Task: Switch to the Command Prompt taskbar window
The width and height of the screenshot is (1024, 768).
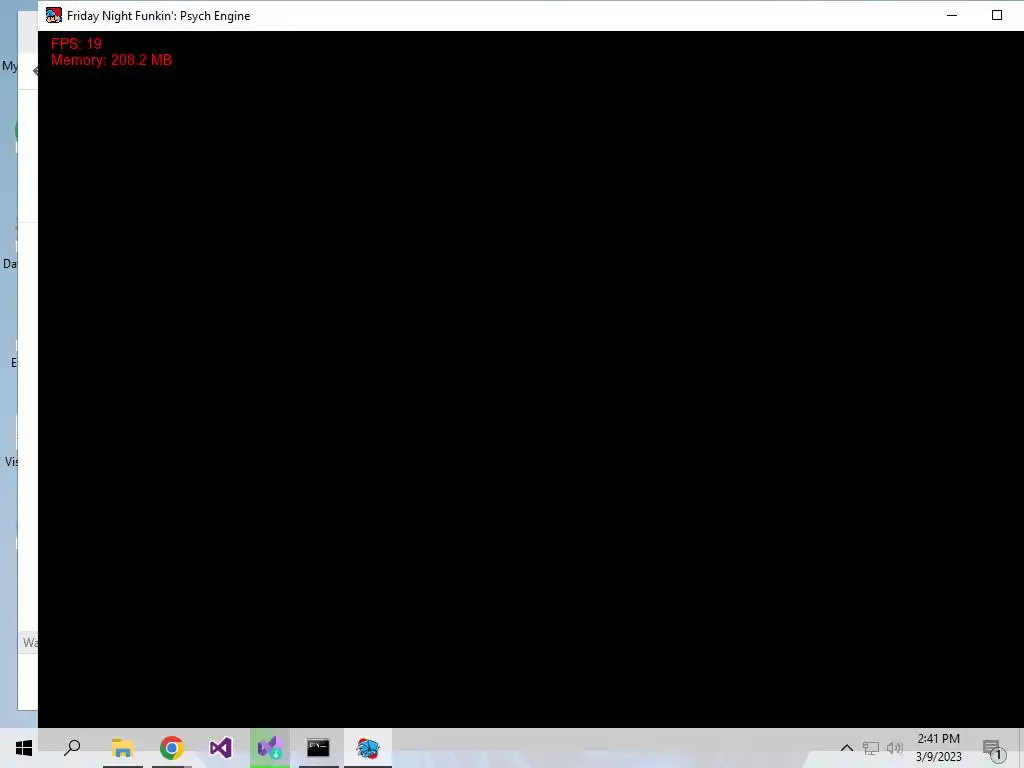Action: 319,748
